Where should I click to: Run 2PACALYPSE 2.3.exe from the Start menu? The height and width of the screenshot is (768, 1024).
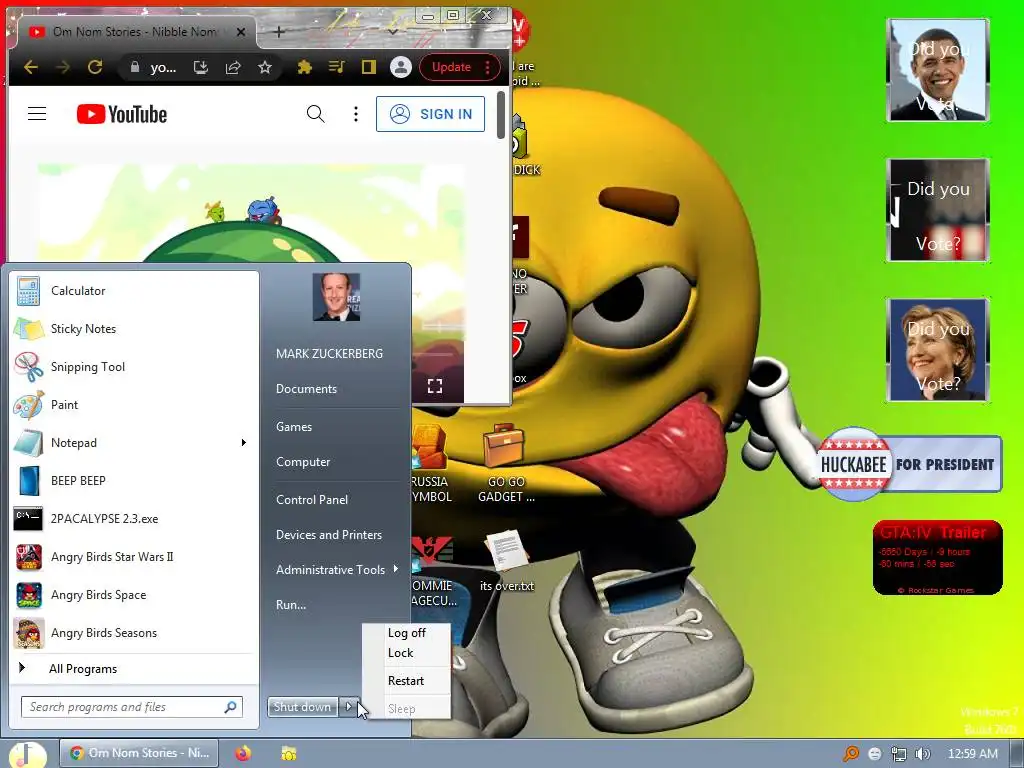point(134,519)
